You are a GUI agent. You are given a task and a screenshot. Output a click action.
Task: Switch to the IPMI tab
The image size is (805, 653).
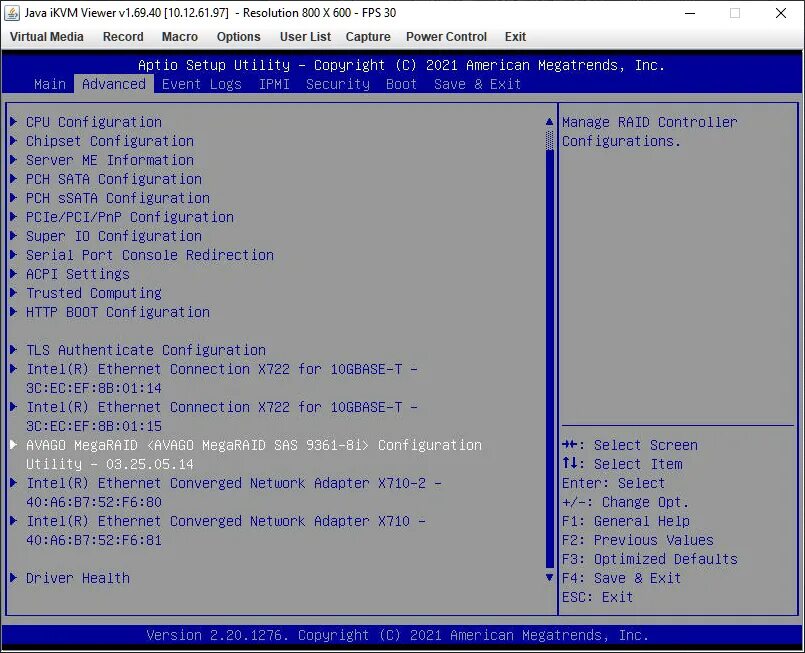(274, 84)
